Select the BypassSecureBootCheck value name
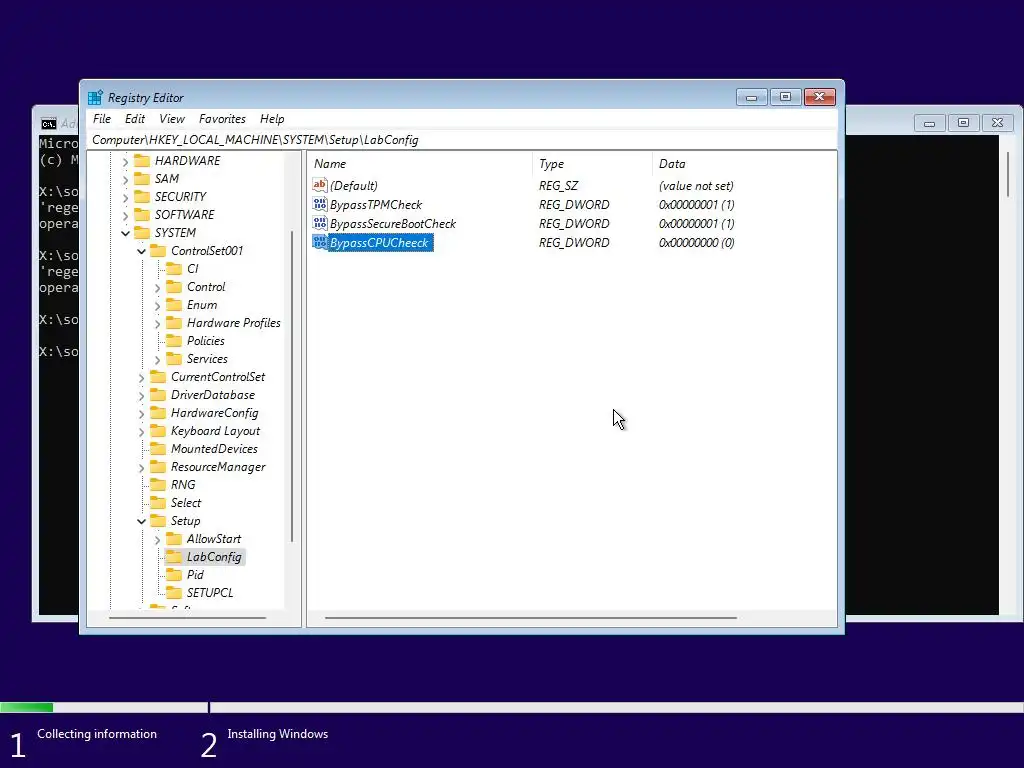This screenshot has width=1024, height=768. tap(392, 223)
